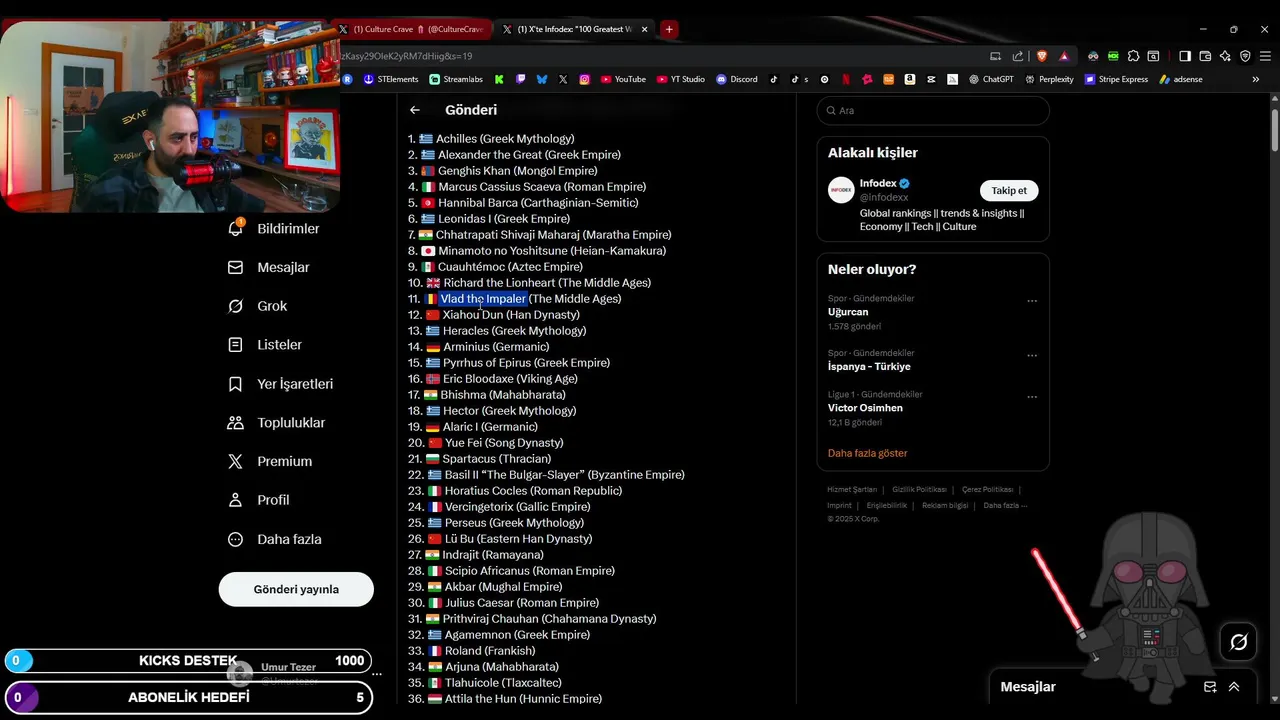
Task: Open the Infodex profile name link
Action: tap(878, 183)
